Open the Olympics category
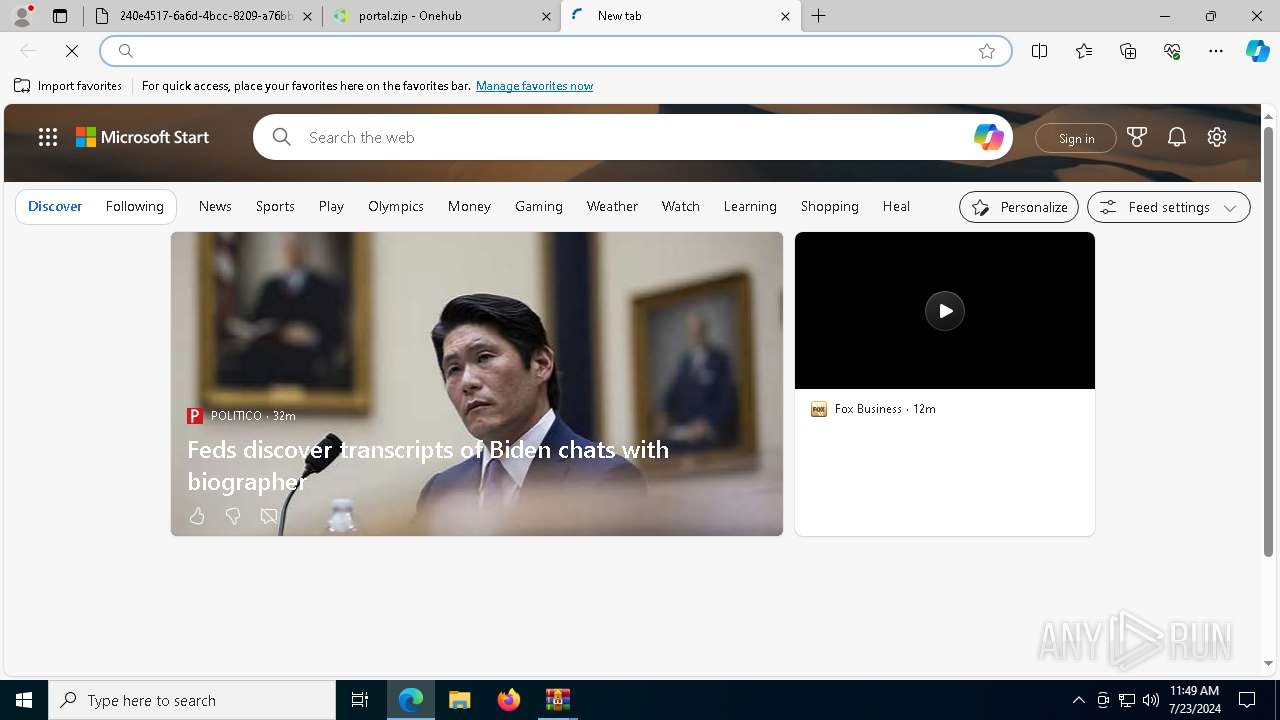The image size is (1280, 720). pyautogui.click(x=396, y=206)
